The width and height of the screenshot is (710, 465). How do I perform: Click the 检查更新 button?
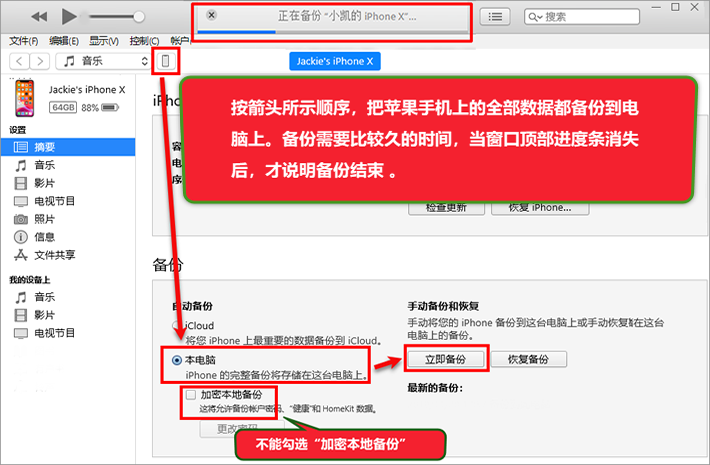click(446, 208)
